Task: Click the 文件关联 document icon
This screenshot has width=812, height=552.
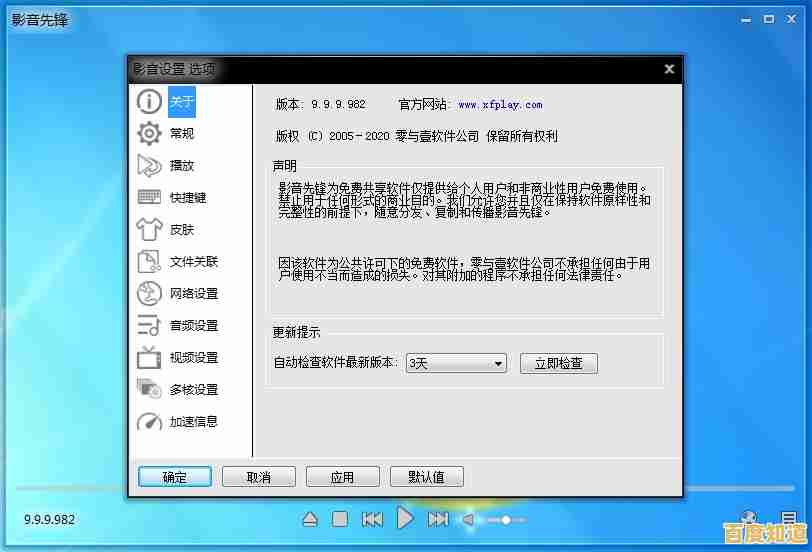Action: tap(149, 262)
